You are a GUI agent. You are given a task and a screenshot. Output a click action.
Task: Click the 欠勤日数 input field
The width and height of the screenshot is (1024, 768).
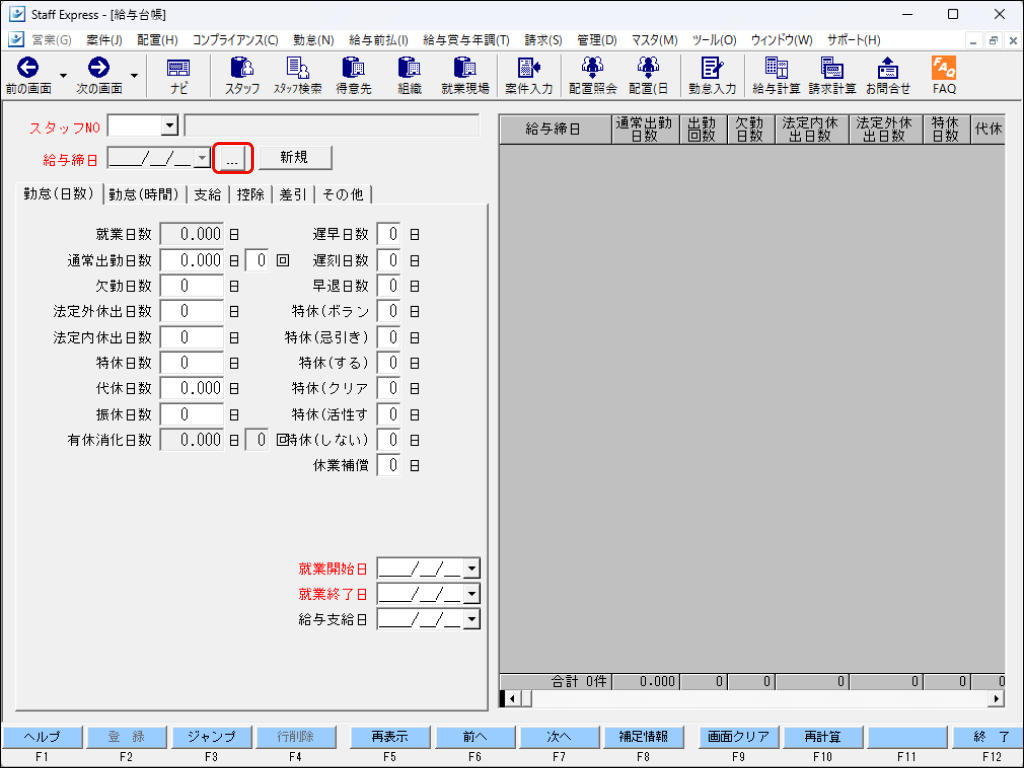[x=192, y=285]
